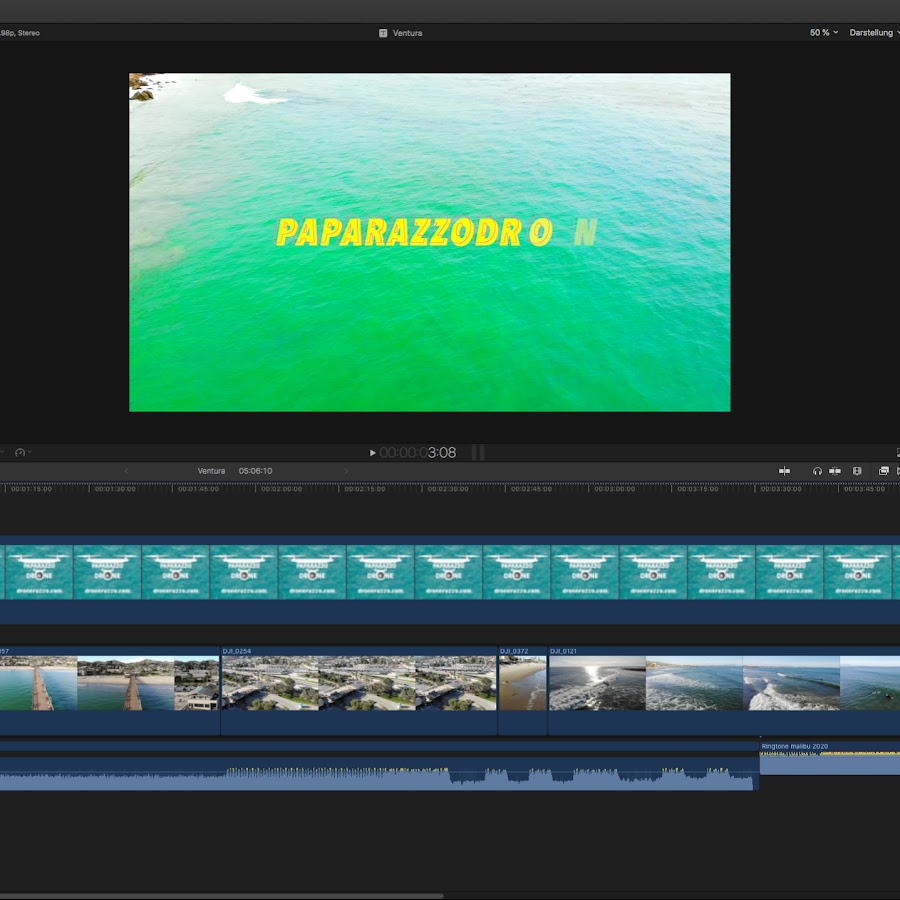The height and width of the screenshot is (900, 900).
Task: Click the play button beside the timecode
Action: 373,453
